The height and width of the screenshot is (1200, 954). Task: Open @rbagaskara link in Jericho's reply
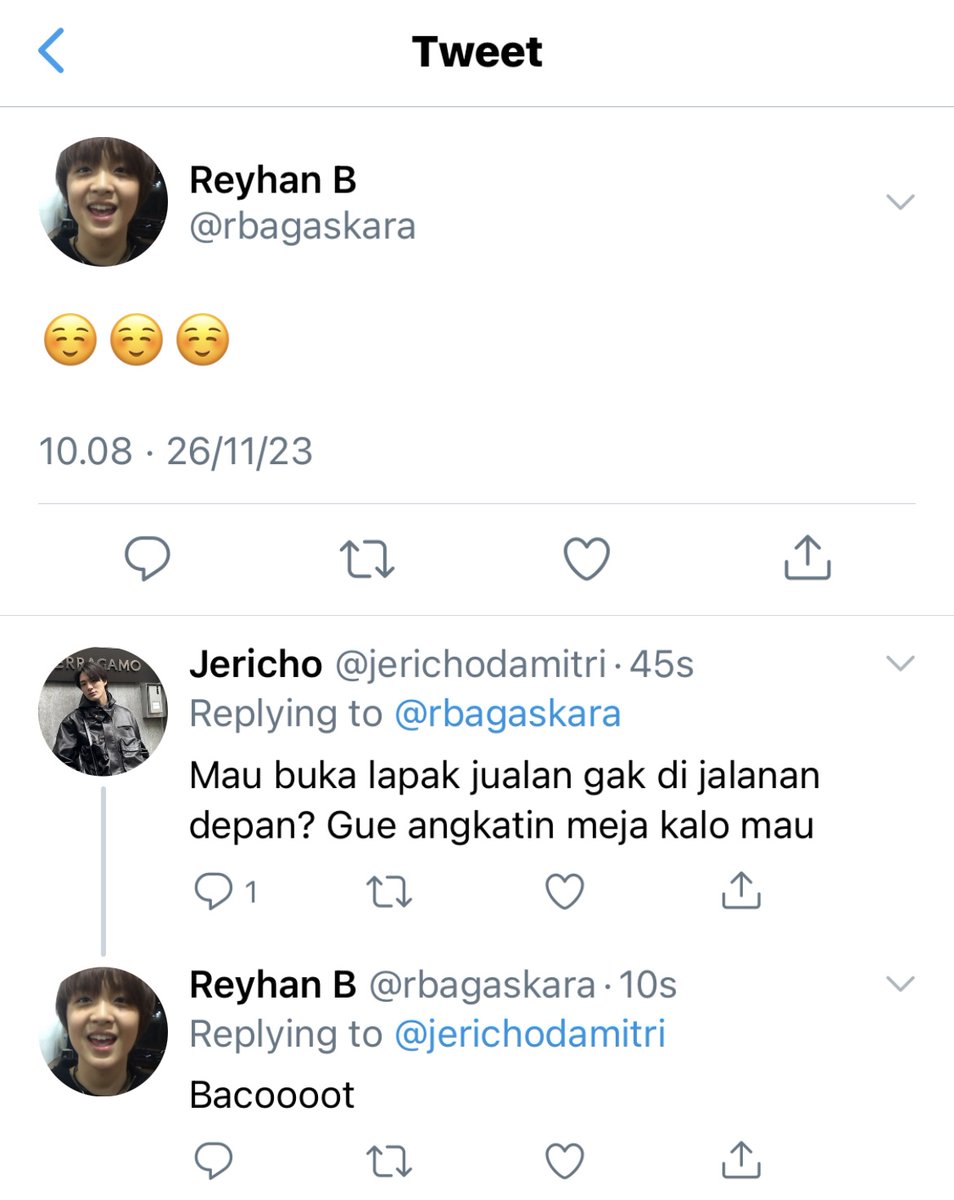[508, 714]
